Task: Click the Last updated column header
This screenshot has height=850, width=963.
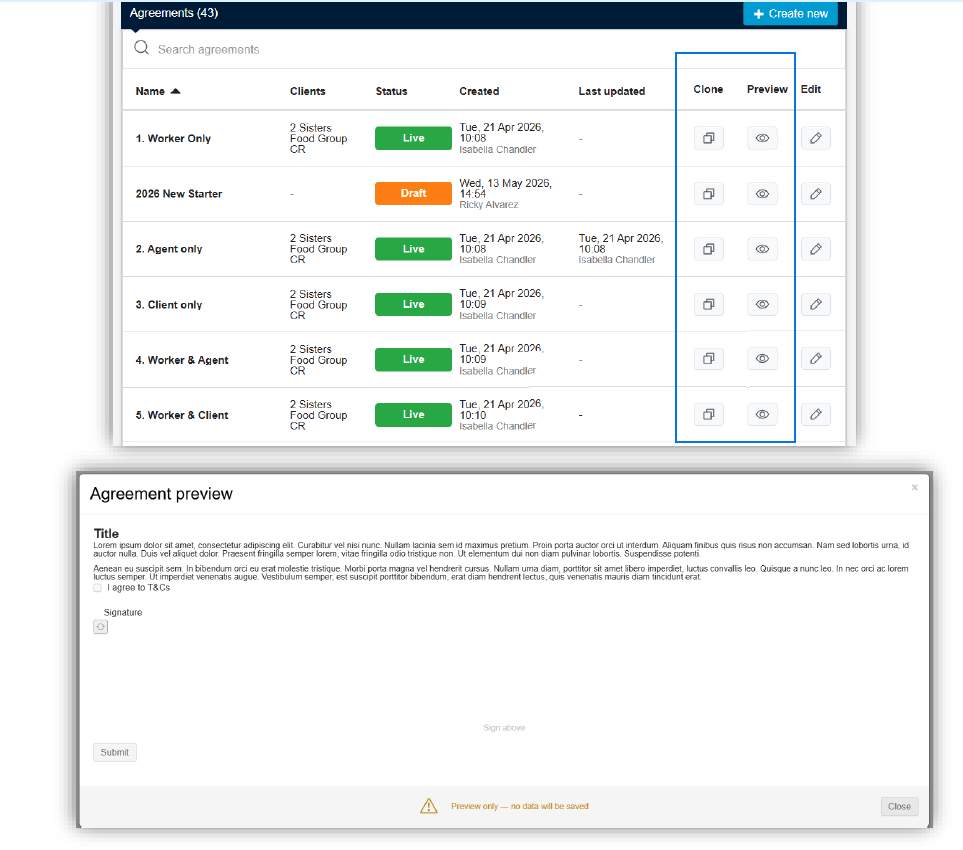Action: click(612, 91)
